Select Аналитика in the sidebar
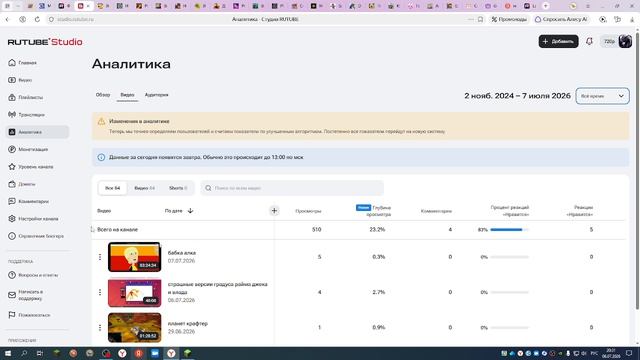 click(x=37, y=132)
